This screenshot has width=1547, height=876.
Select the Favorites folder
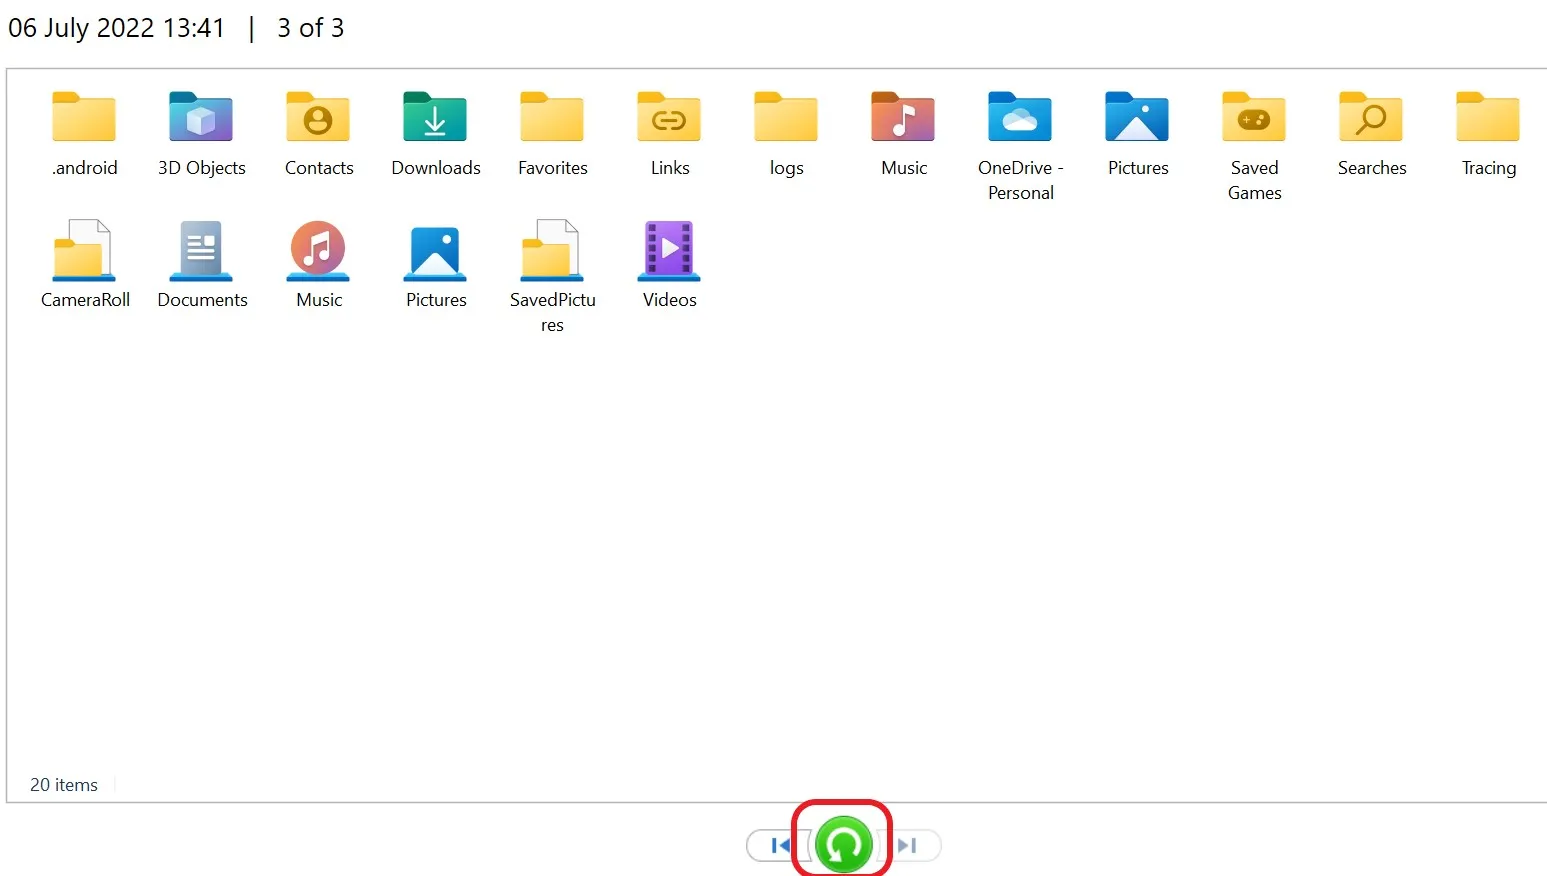point(551,130)
